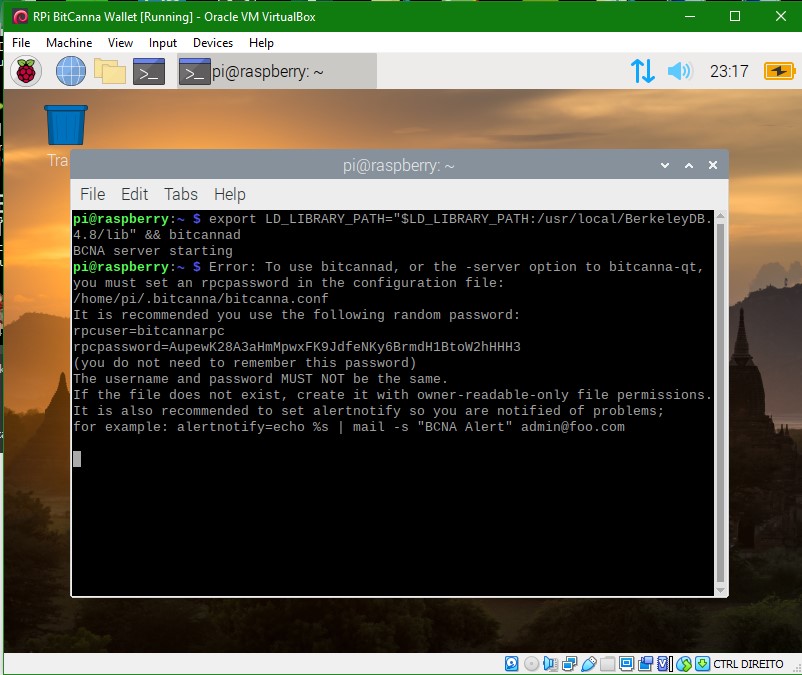Click the terminal title 'pi@raspberry: ~'

(x=398, y=165)
